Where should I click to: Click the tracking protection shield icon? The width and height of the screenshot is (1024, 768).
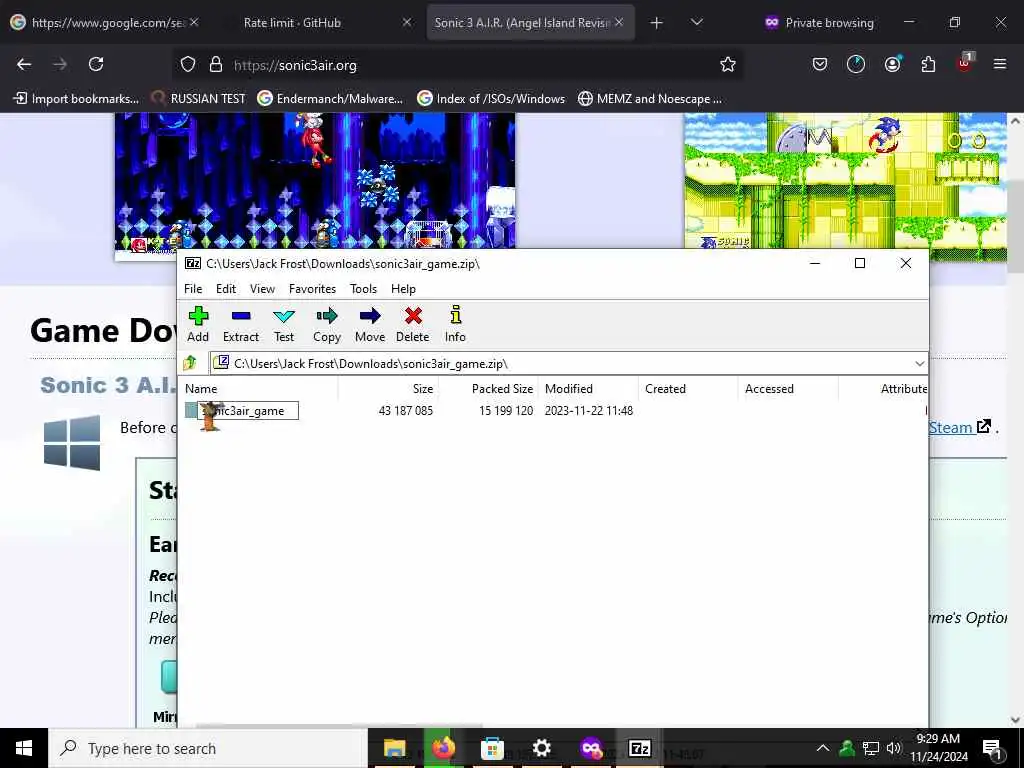tap(188, 65)
